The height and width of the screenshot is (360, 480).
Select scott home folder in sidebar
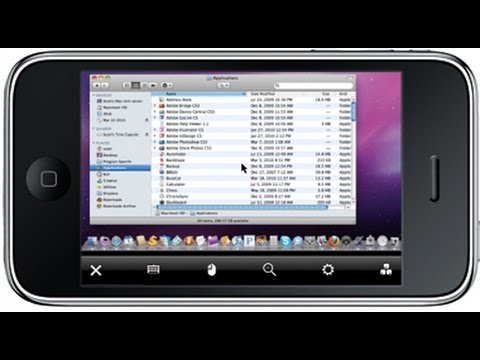tap(104, 149)
